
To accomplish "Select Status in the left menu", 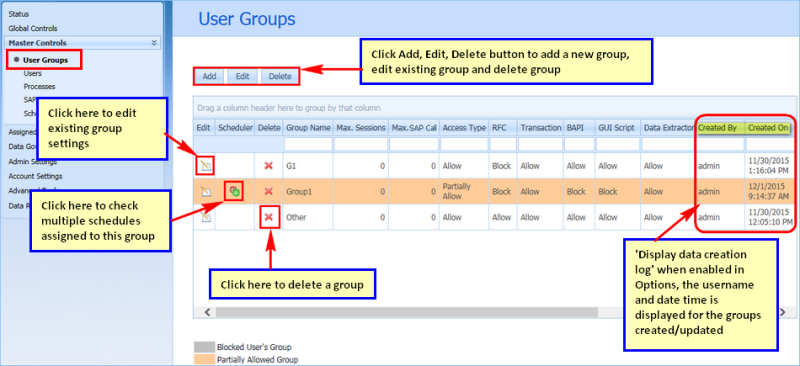I will click(x=18, y=14).
